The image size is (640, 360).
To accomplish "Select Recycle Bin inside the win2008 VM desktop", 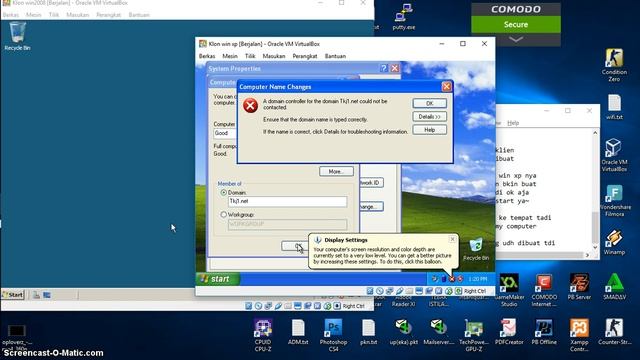I will click(x=17, y=36).
